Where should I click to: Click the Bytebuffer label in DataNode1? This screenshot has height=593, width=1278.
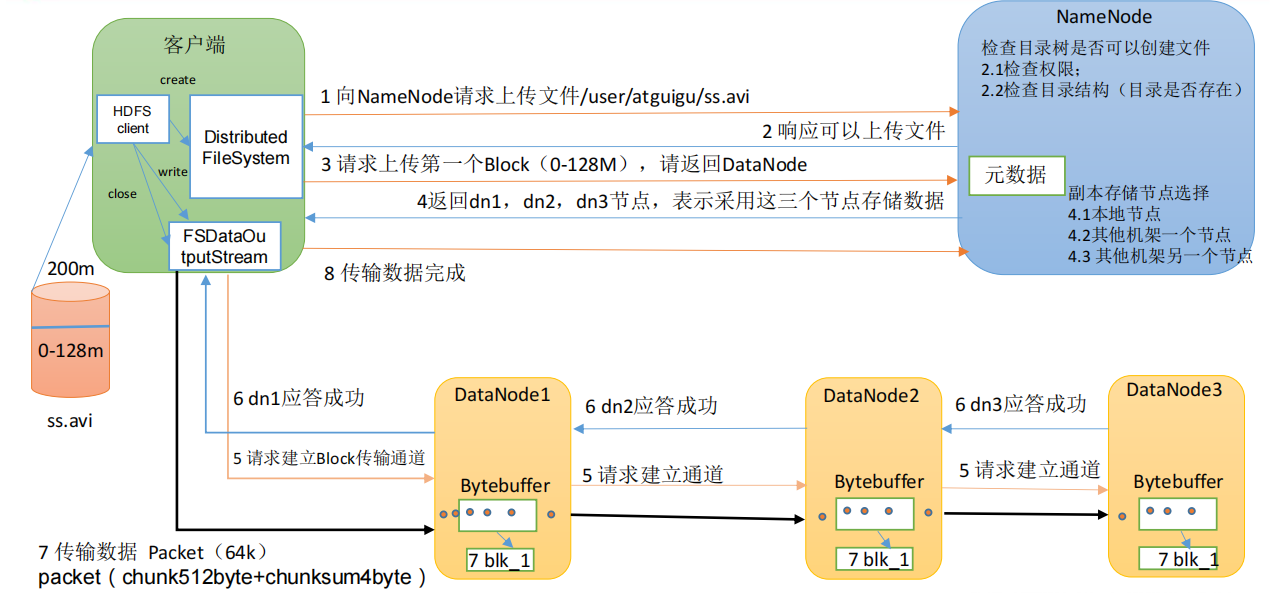505,486
